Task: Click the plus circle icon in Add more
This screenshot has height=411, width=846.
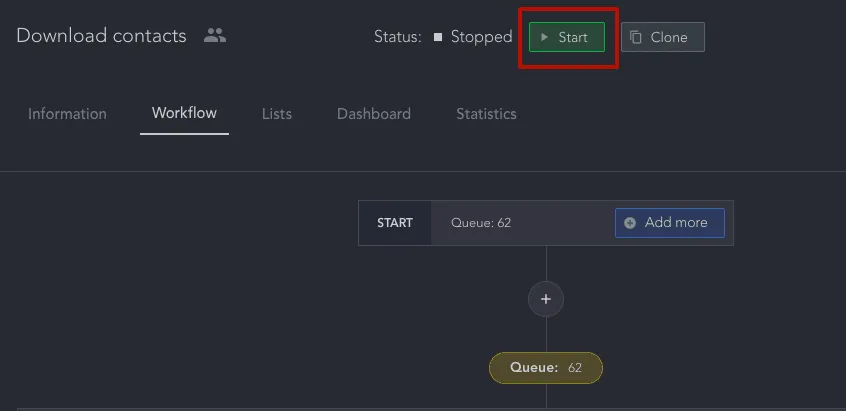Action: click(630, 223)
